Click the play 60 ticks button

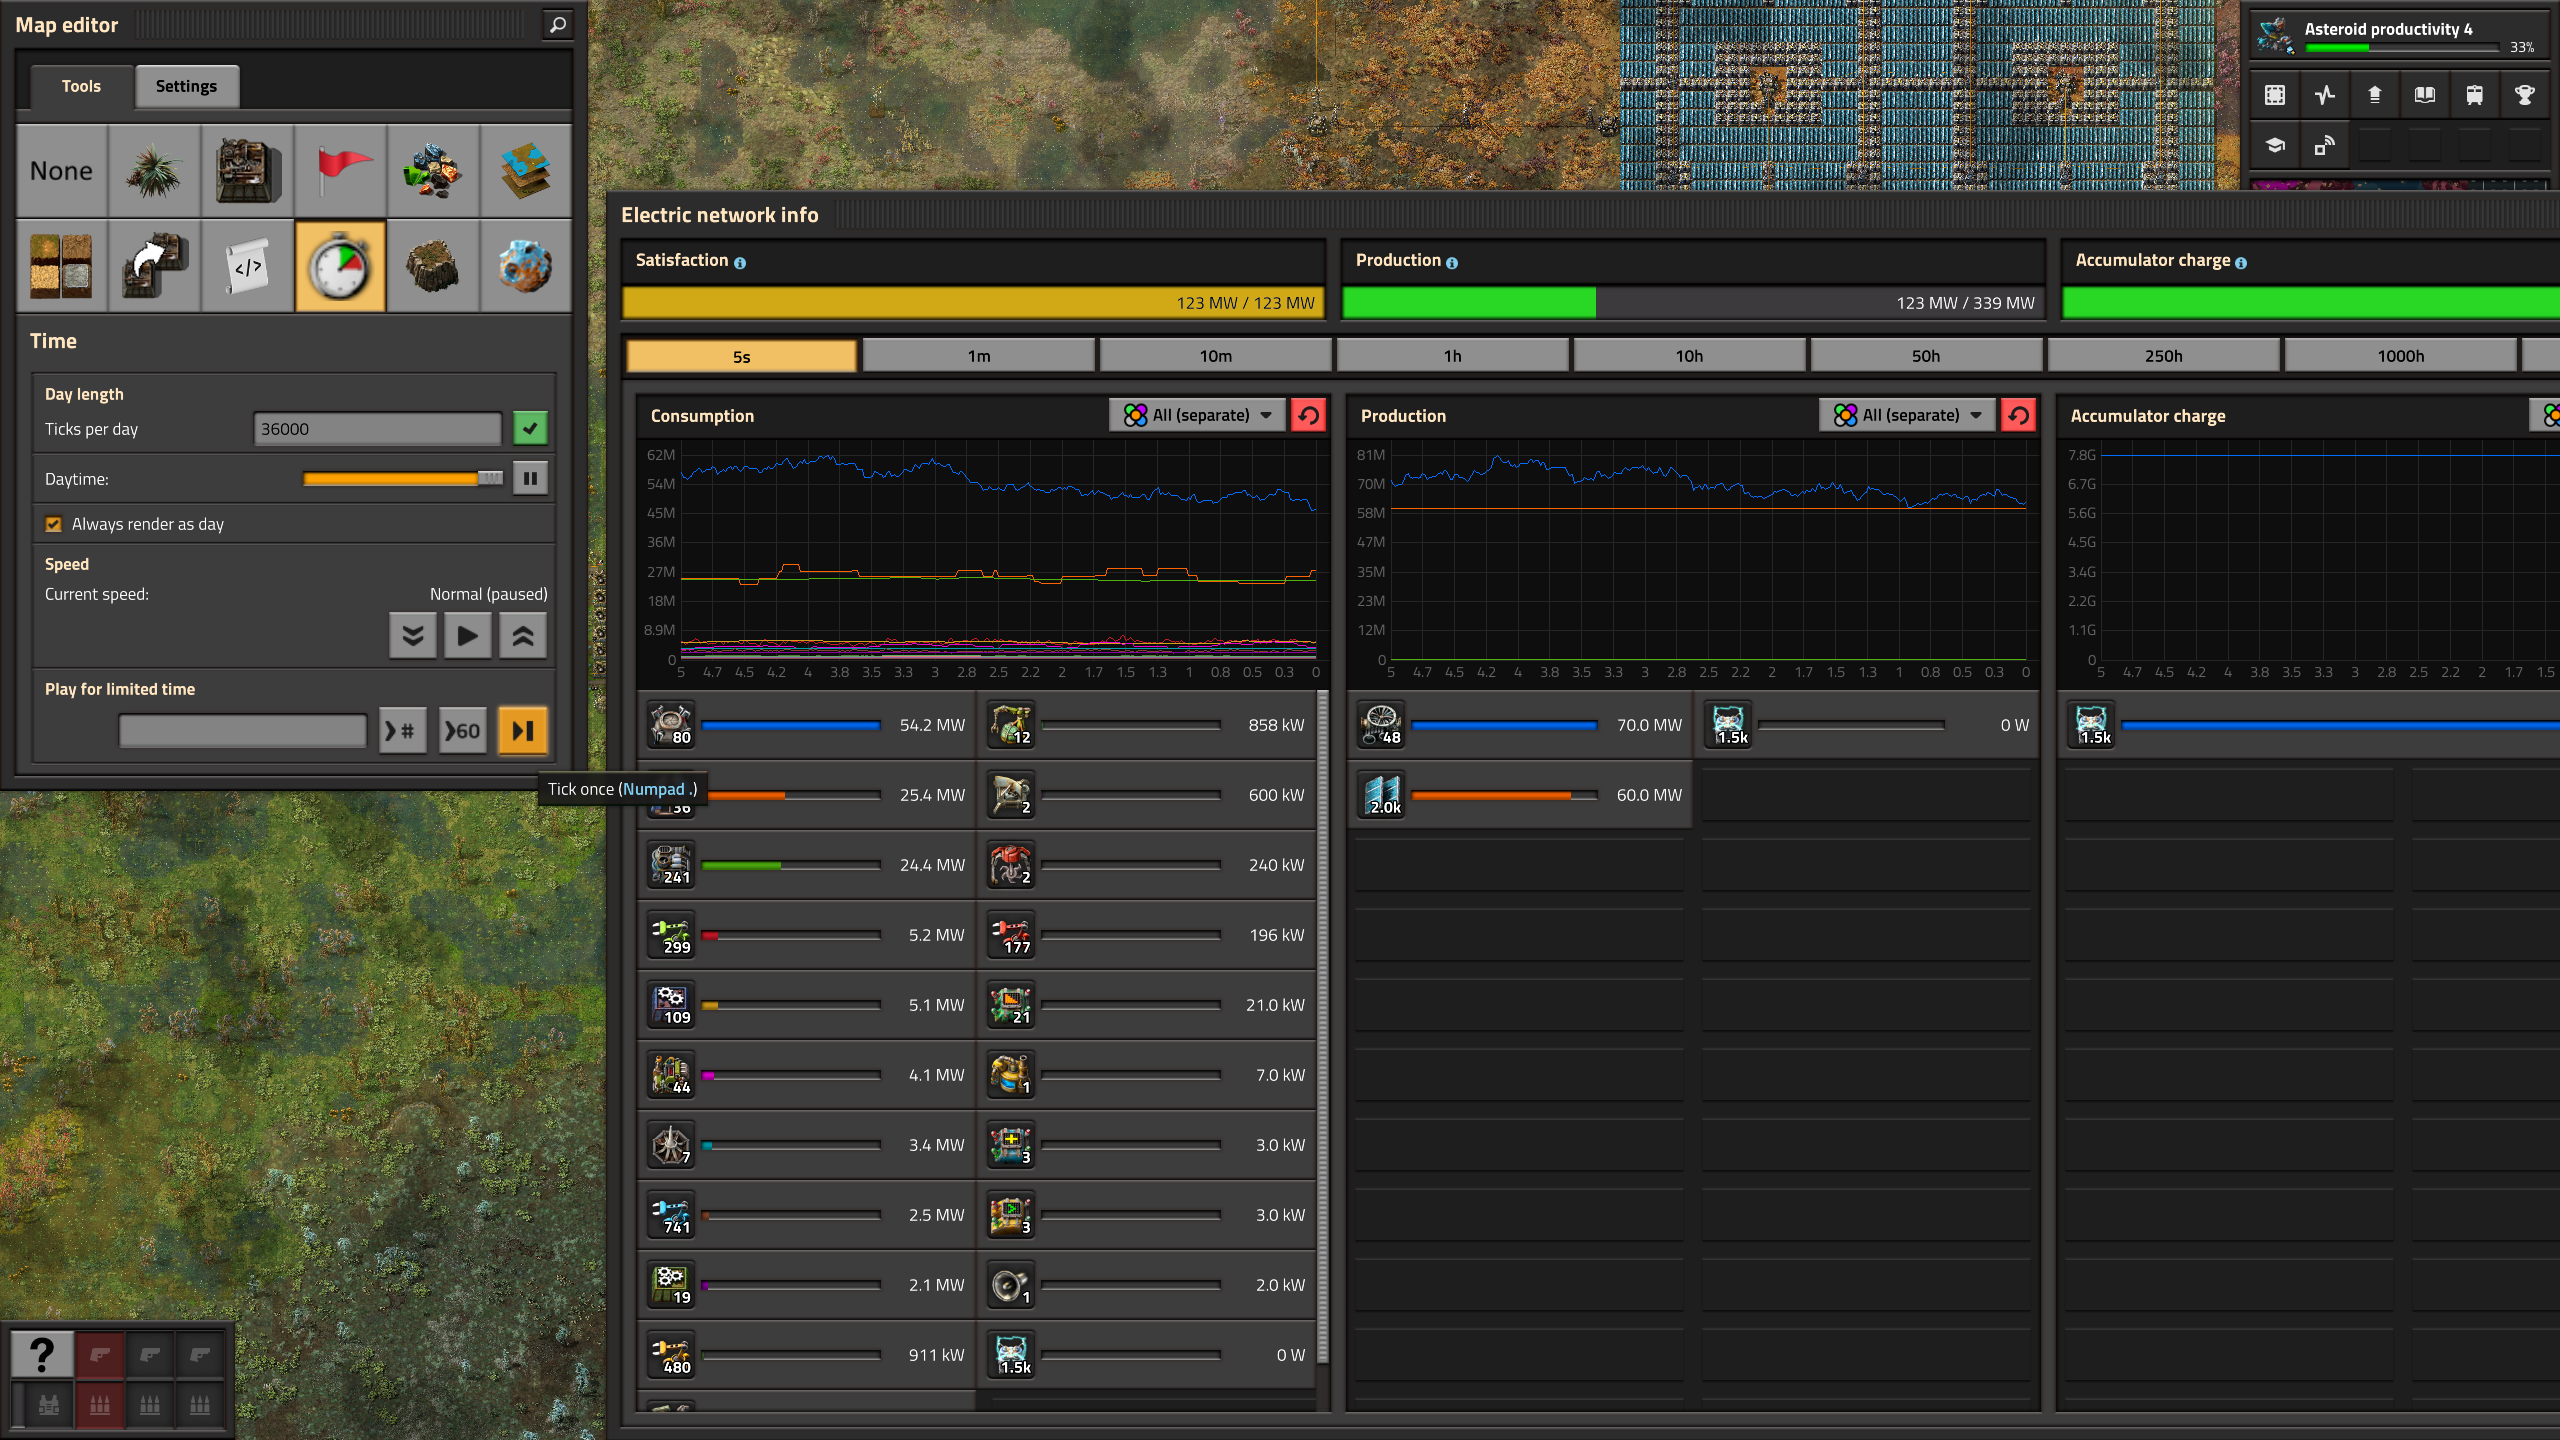click(x=462, y=731)
